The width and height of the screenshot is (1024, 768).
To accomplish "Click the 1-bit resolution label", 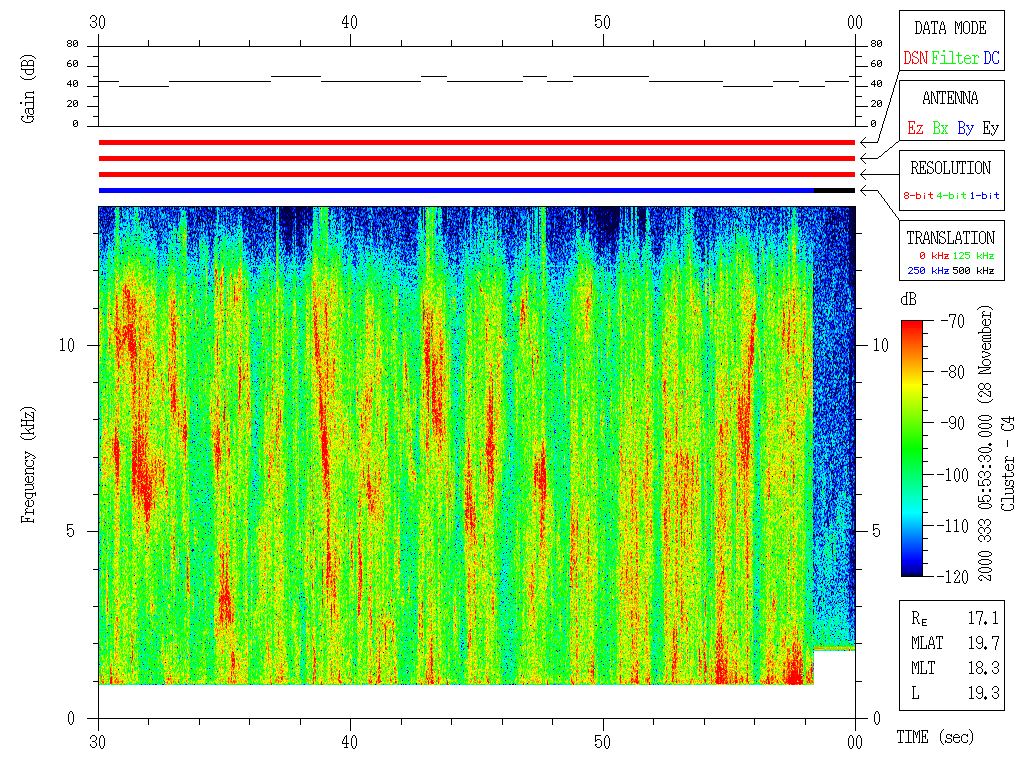I will click(x=985, y=196).
